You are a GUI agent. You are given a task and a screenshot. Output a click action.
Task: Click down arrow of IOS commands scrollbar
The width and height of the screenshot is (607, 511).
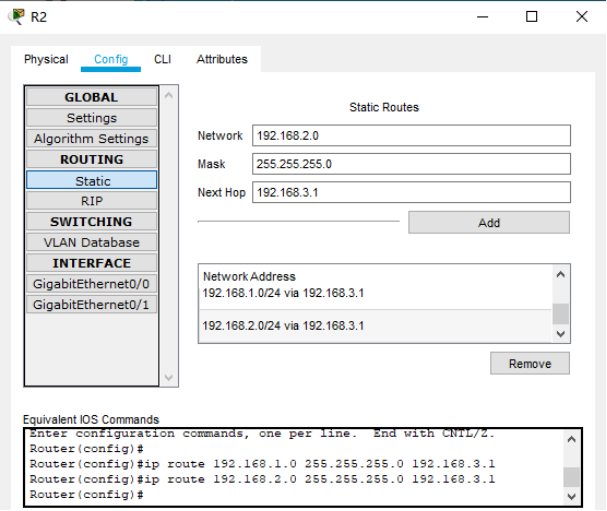[x=571, y=496]
